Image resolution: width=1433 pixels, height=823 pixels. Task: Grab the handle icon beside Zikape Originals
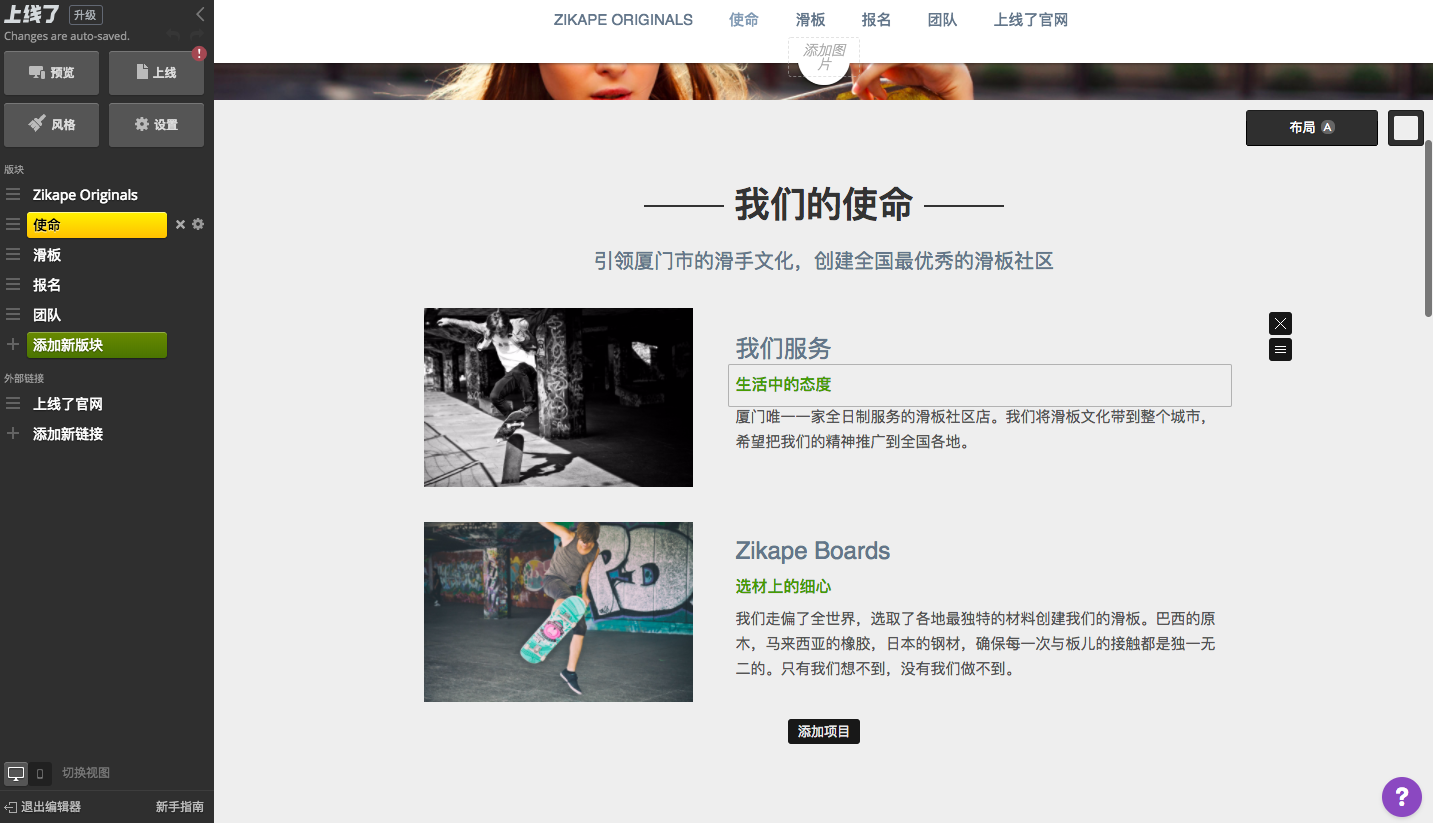[x=13, y=195]
